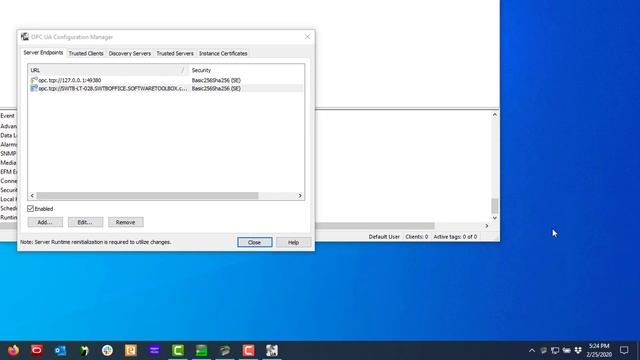Open the Slack icon in the taskbar

click(x=107, y=350)
